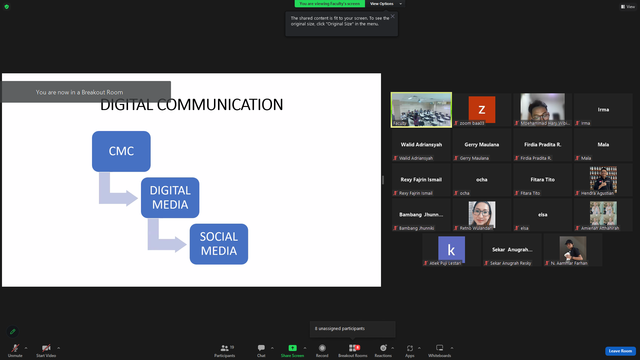Select the Bambang Jhunniki participant tile

click(421, 215)
